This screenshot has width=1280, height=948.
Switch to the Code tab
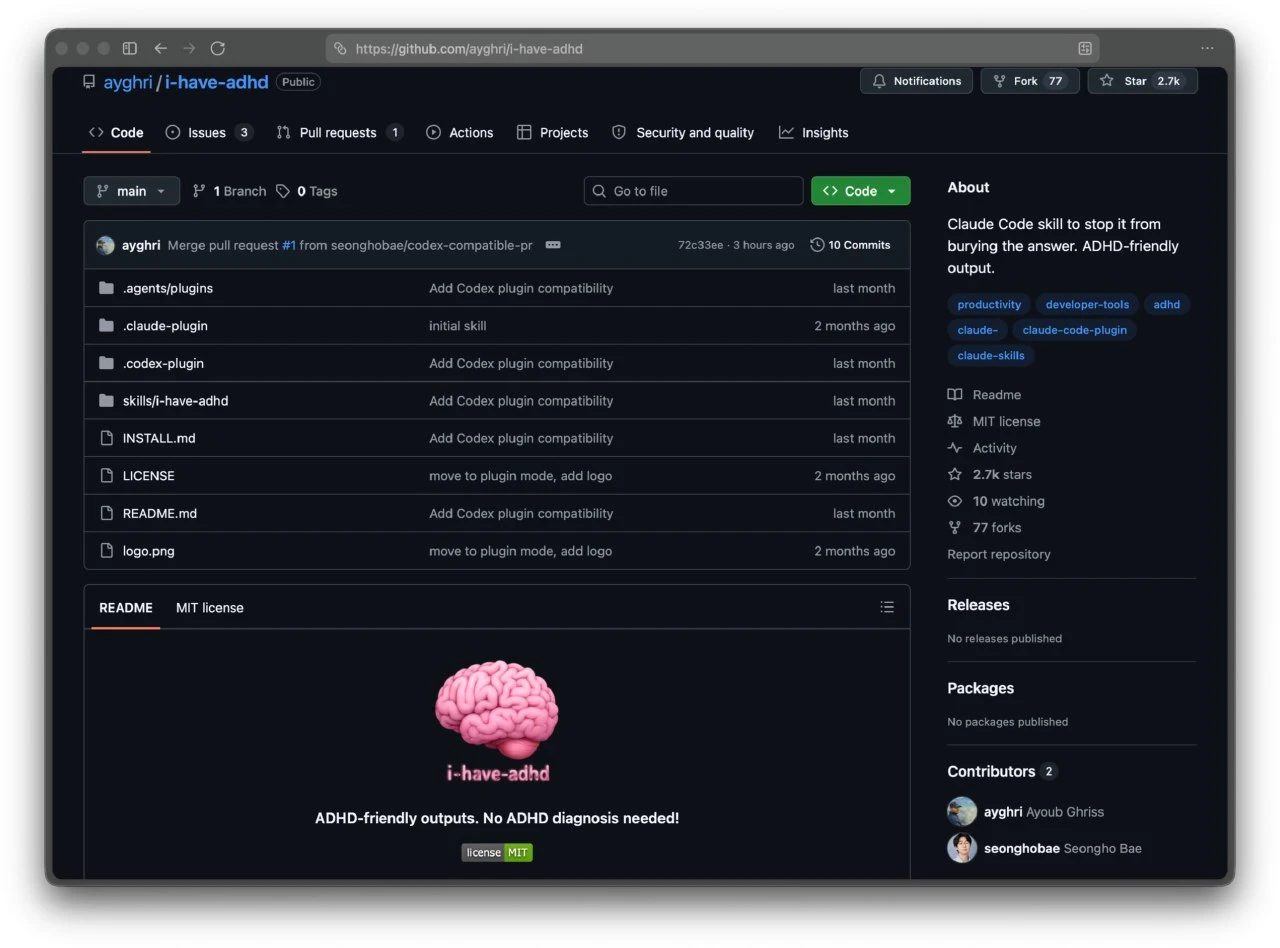pos(116,132)
